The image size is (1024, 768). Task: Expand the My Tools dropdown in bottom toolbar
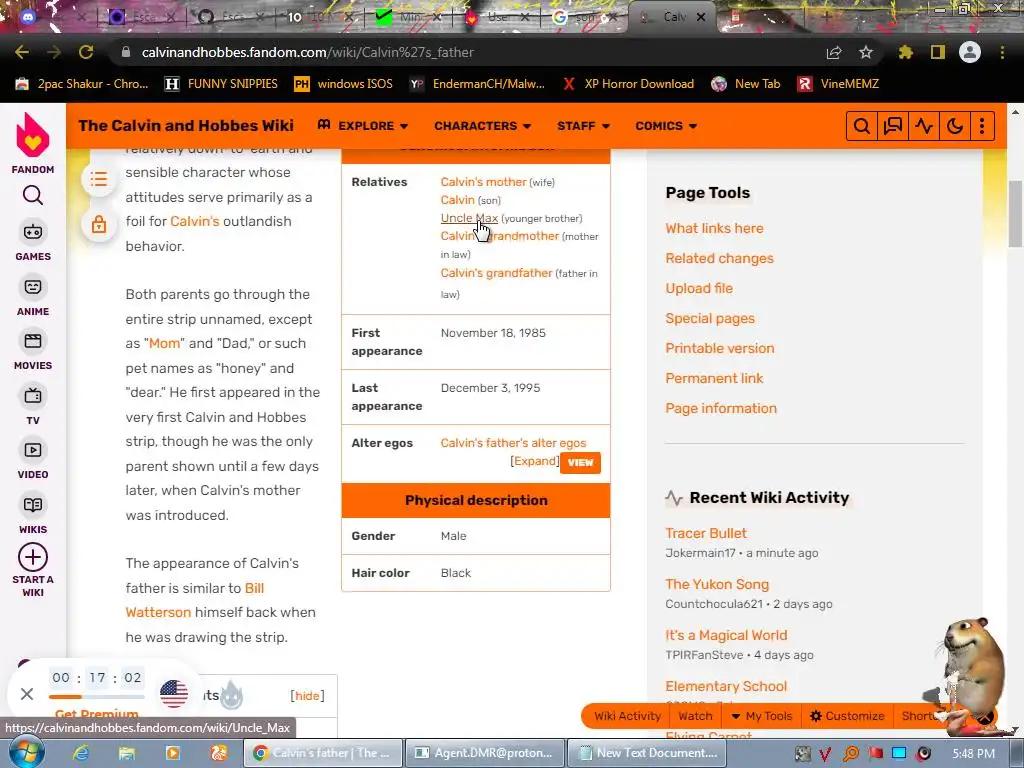pos(761,716)
